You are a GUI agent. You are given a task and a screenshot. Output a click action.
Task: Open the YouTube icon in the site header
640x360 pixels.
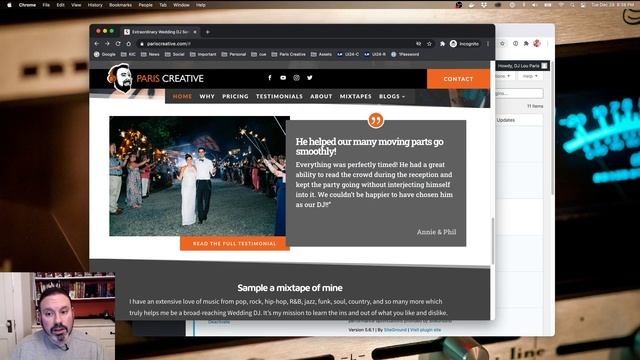(x=283, y=78)
